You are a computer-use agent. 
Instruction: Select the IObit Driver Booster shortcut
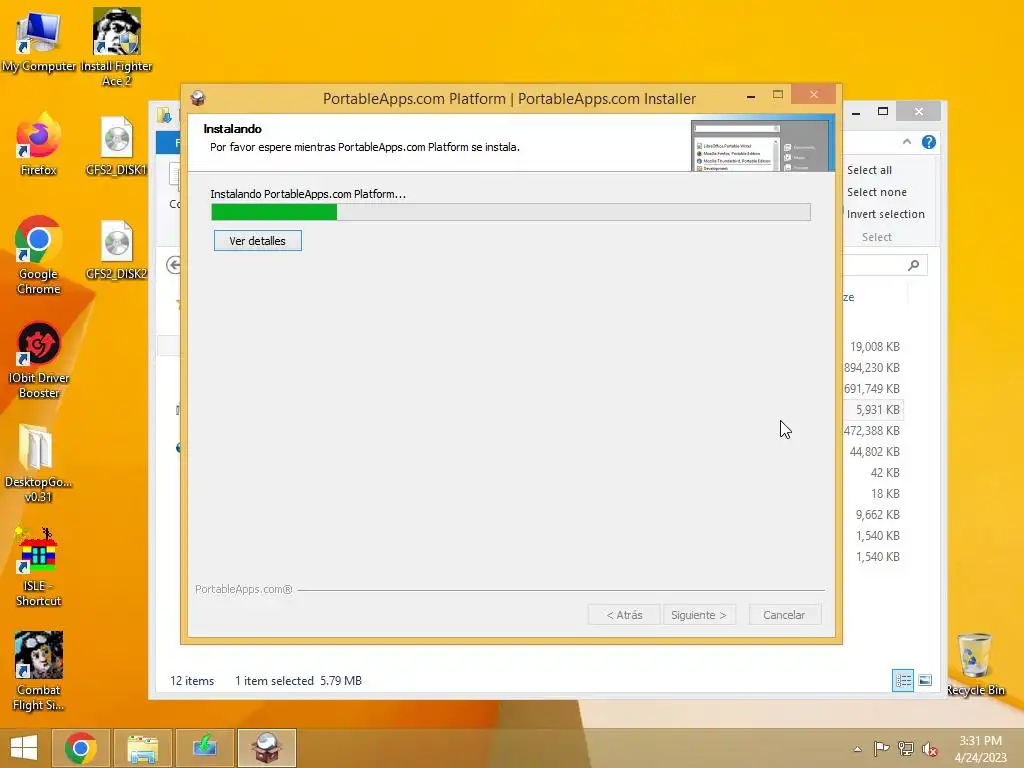pyautogui.click(x=39, y=360)
